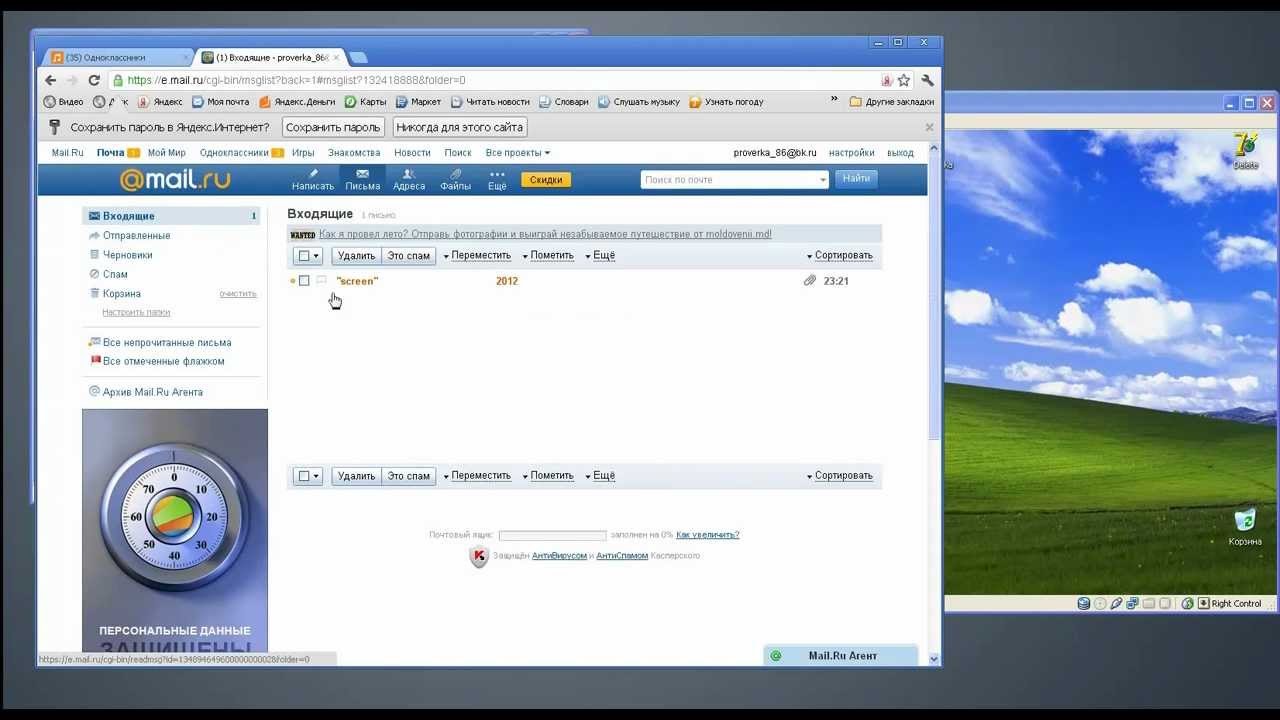Expand the top Переместить dropdown

click(x=477, y=256)
